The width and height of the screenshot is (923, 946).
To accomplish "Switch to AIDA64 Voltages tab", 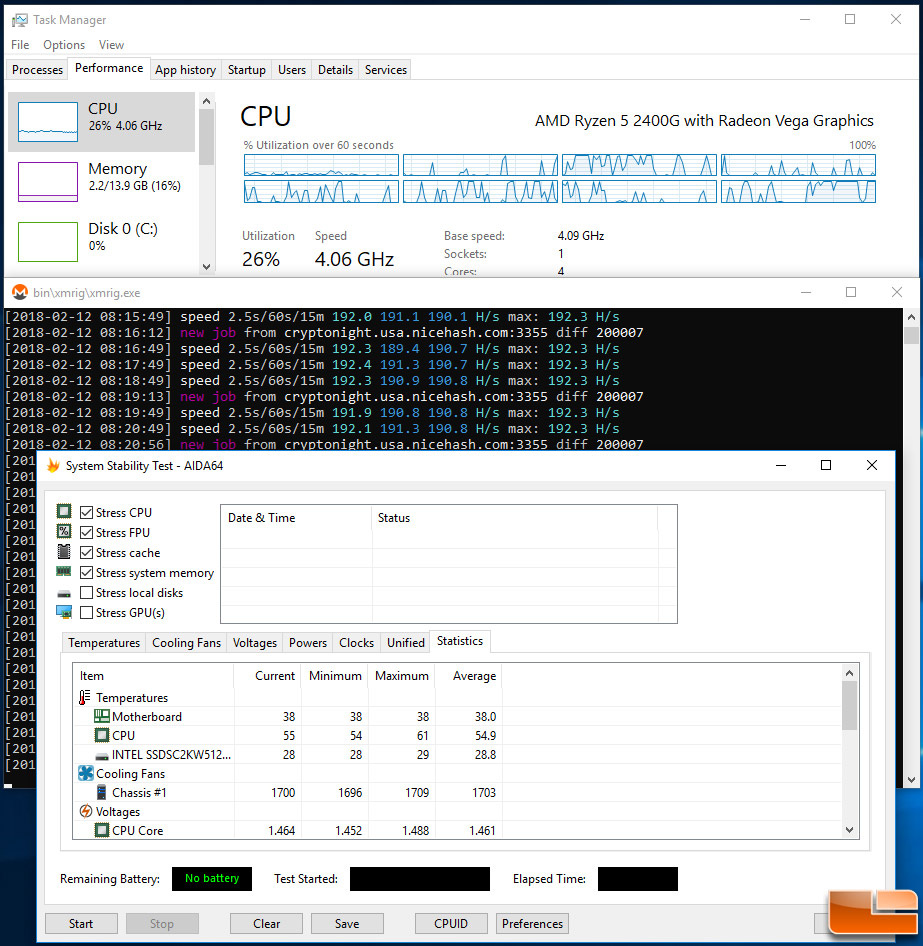I will coord(255,643).
